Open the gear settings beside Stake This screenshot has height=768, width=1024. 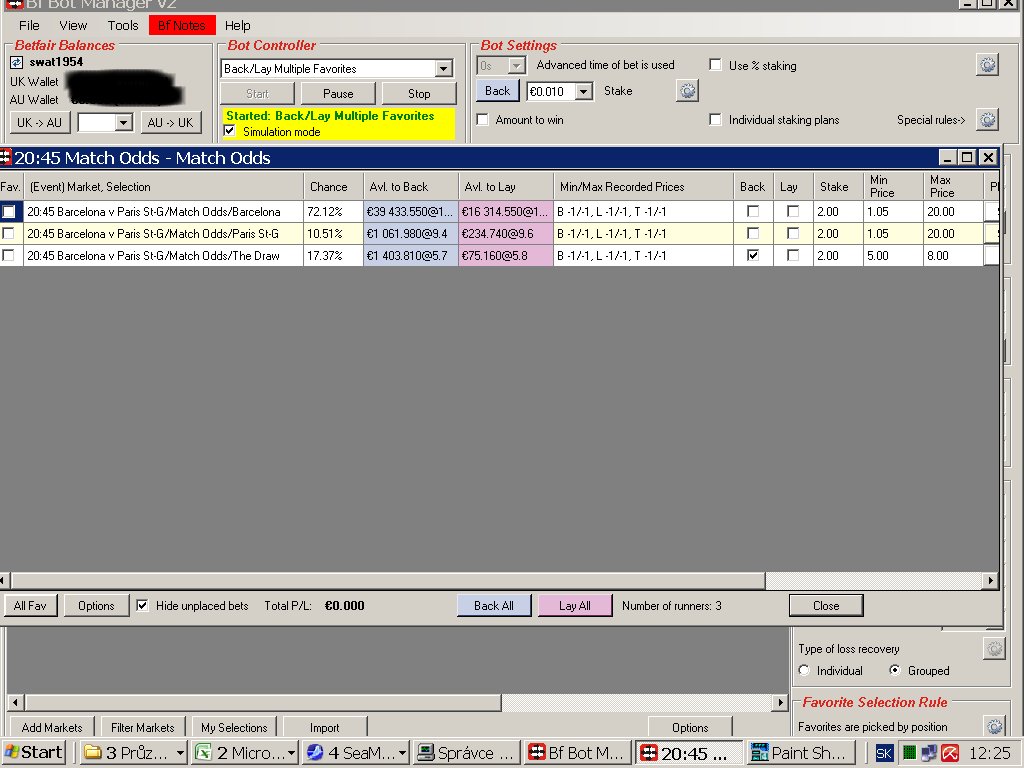(687, 91)
